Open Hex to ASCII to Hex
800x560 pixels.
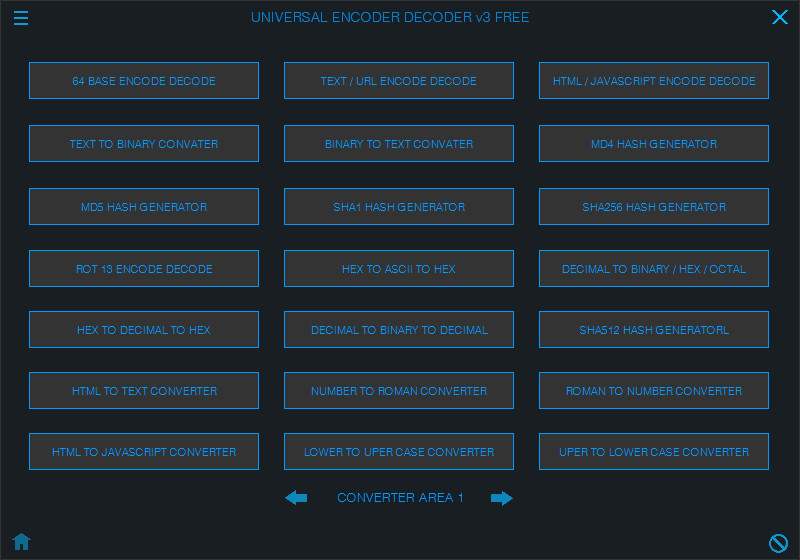click(399, 269)
